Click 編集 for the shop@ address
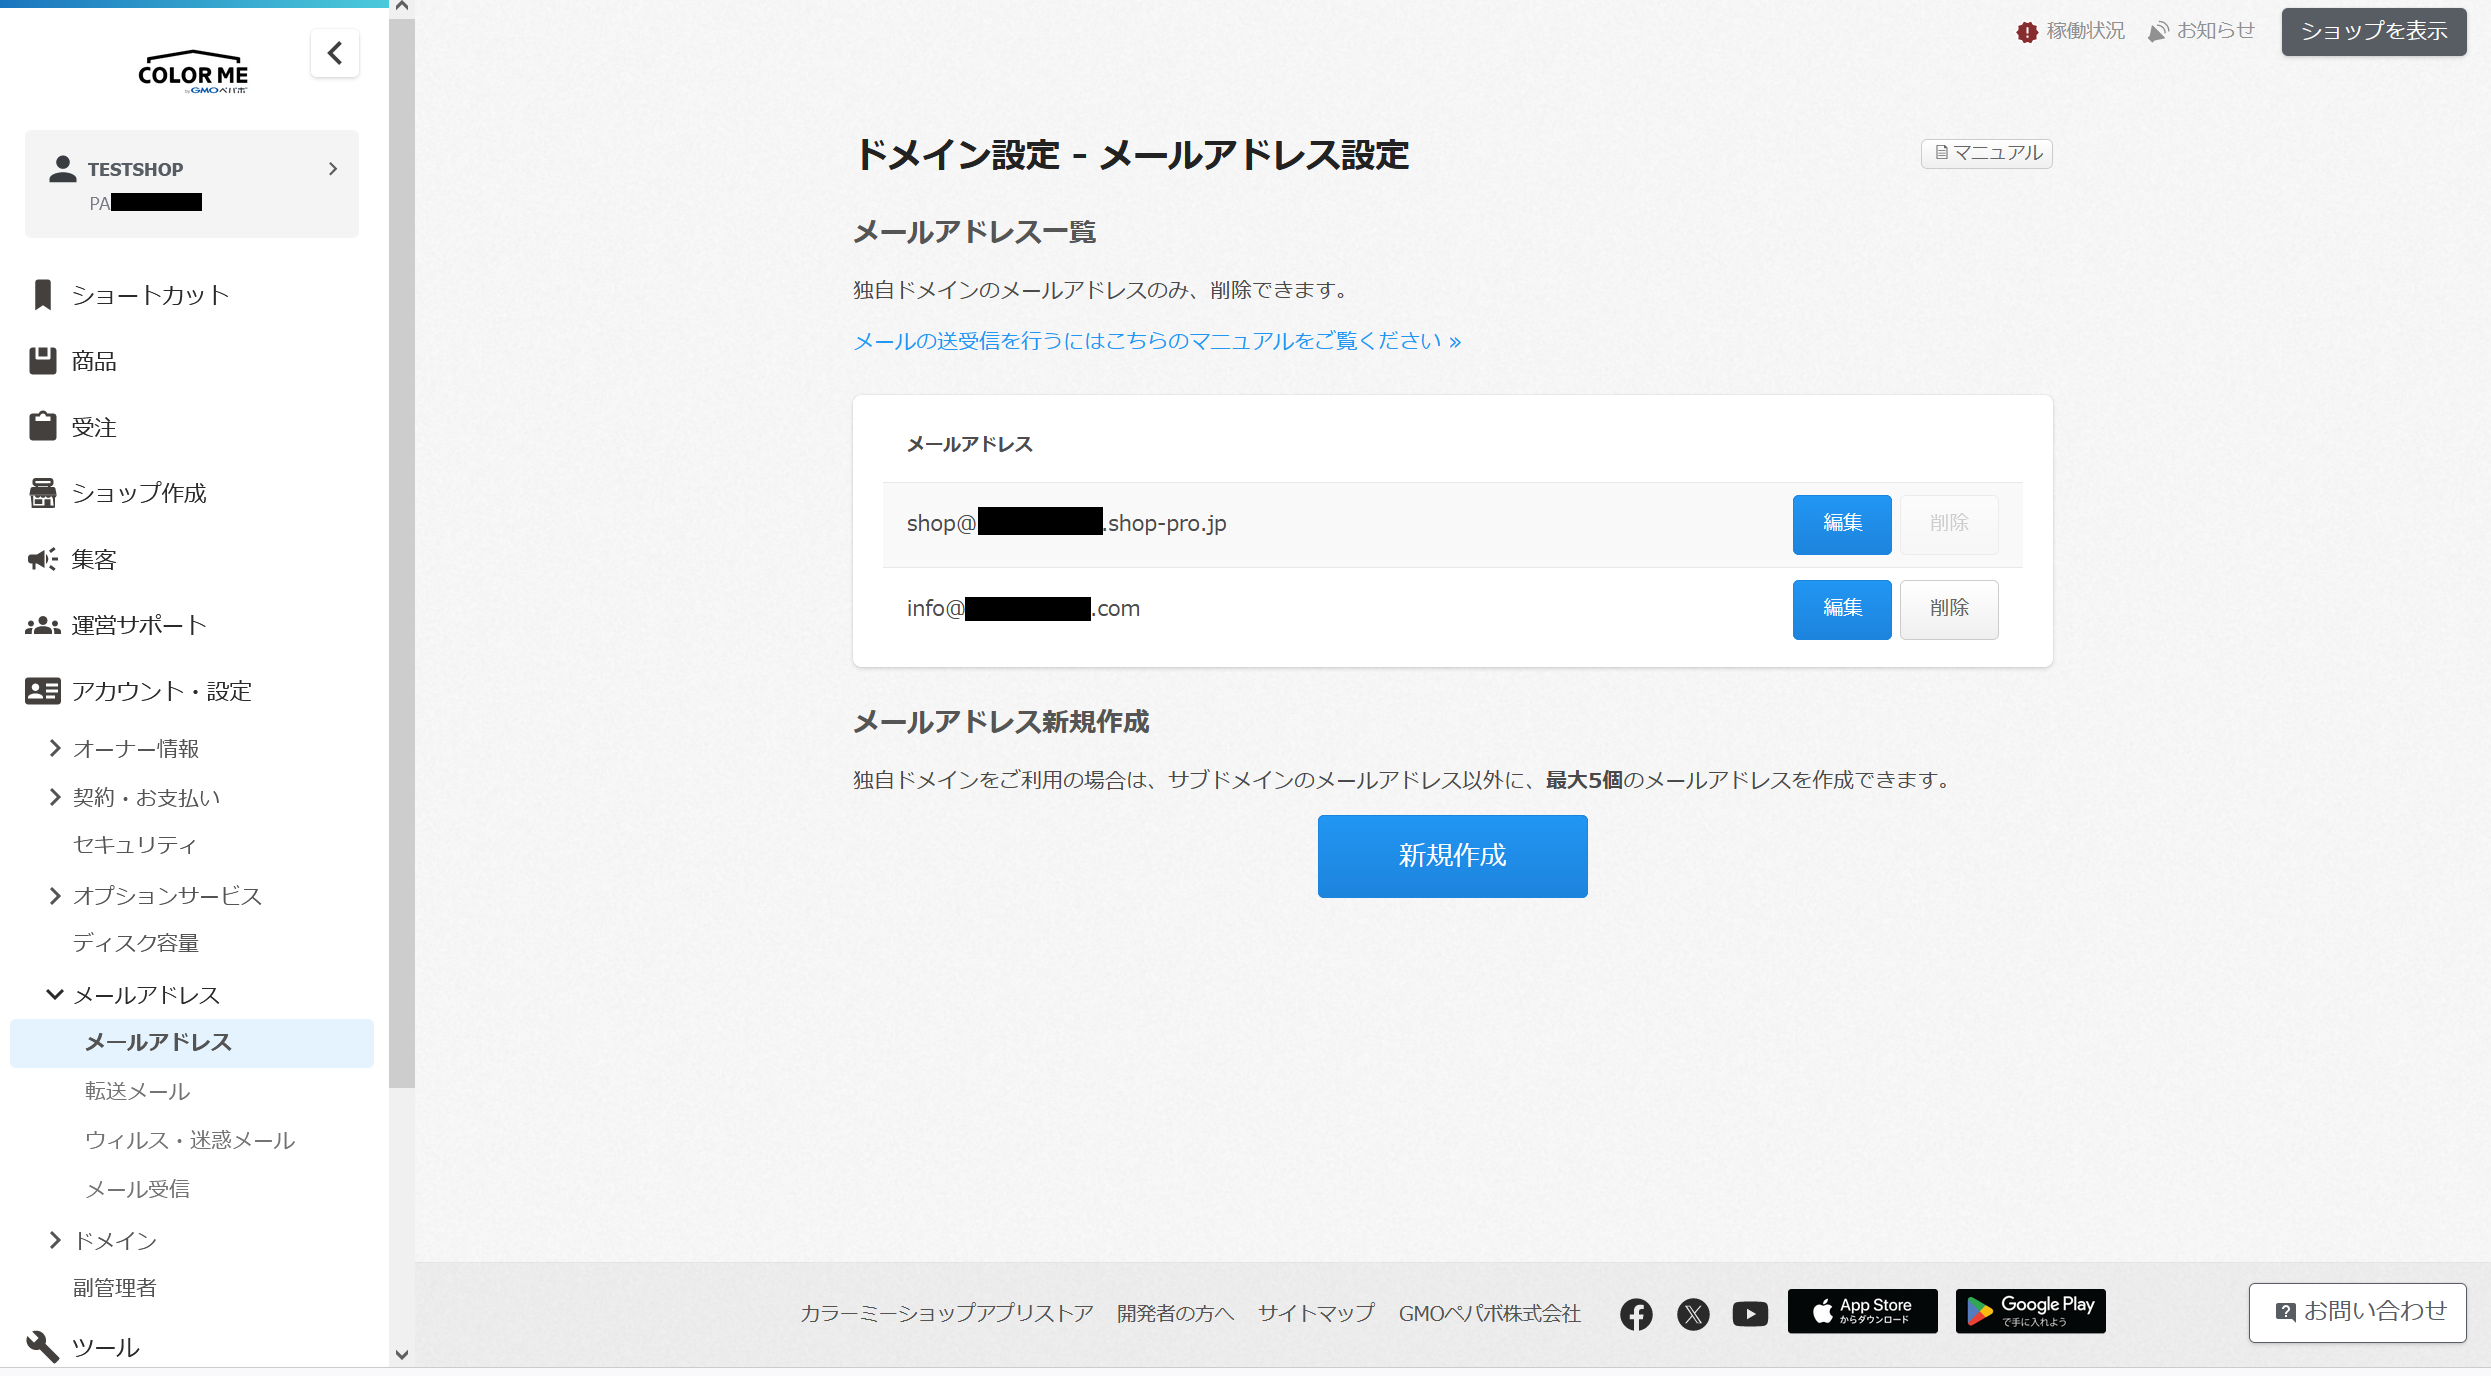 pos(1841,524)
